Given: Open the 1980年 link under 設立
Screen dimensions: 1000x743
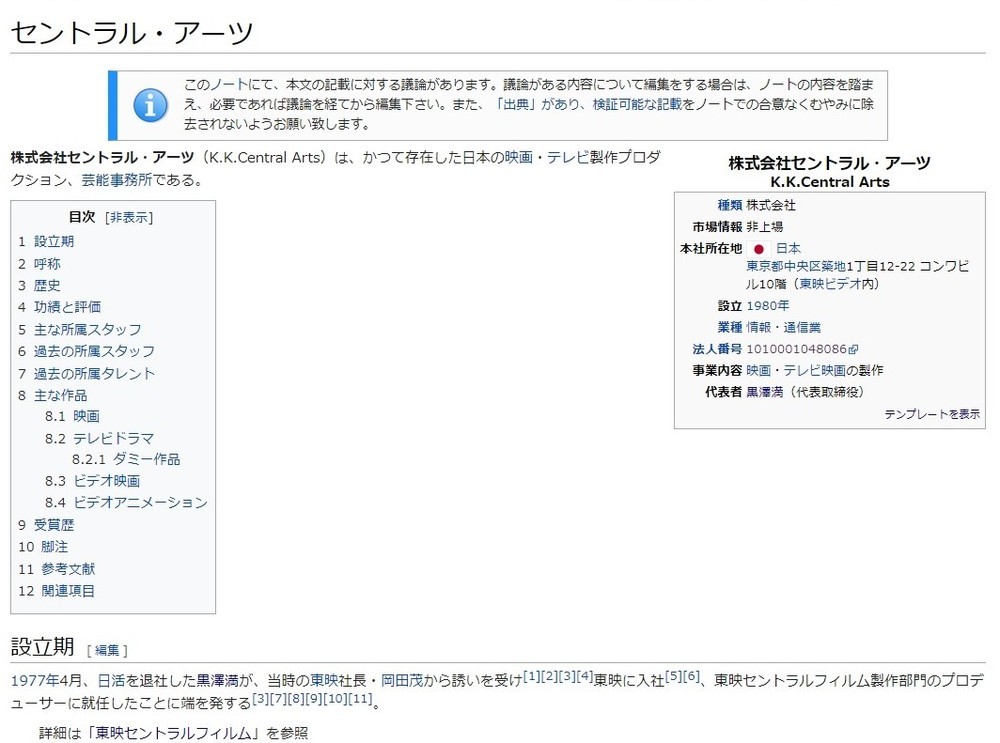Looking at the screenshot, I should point(768,306).
